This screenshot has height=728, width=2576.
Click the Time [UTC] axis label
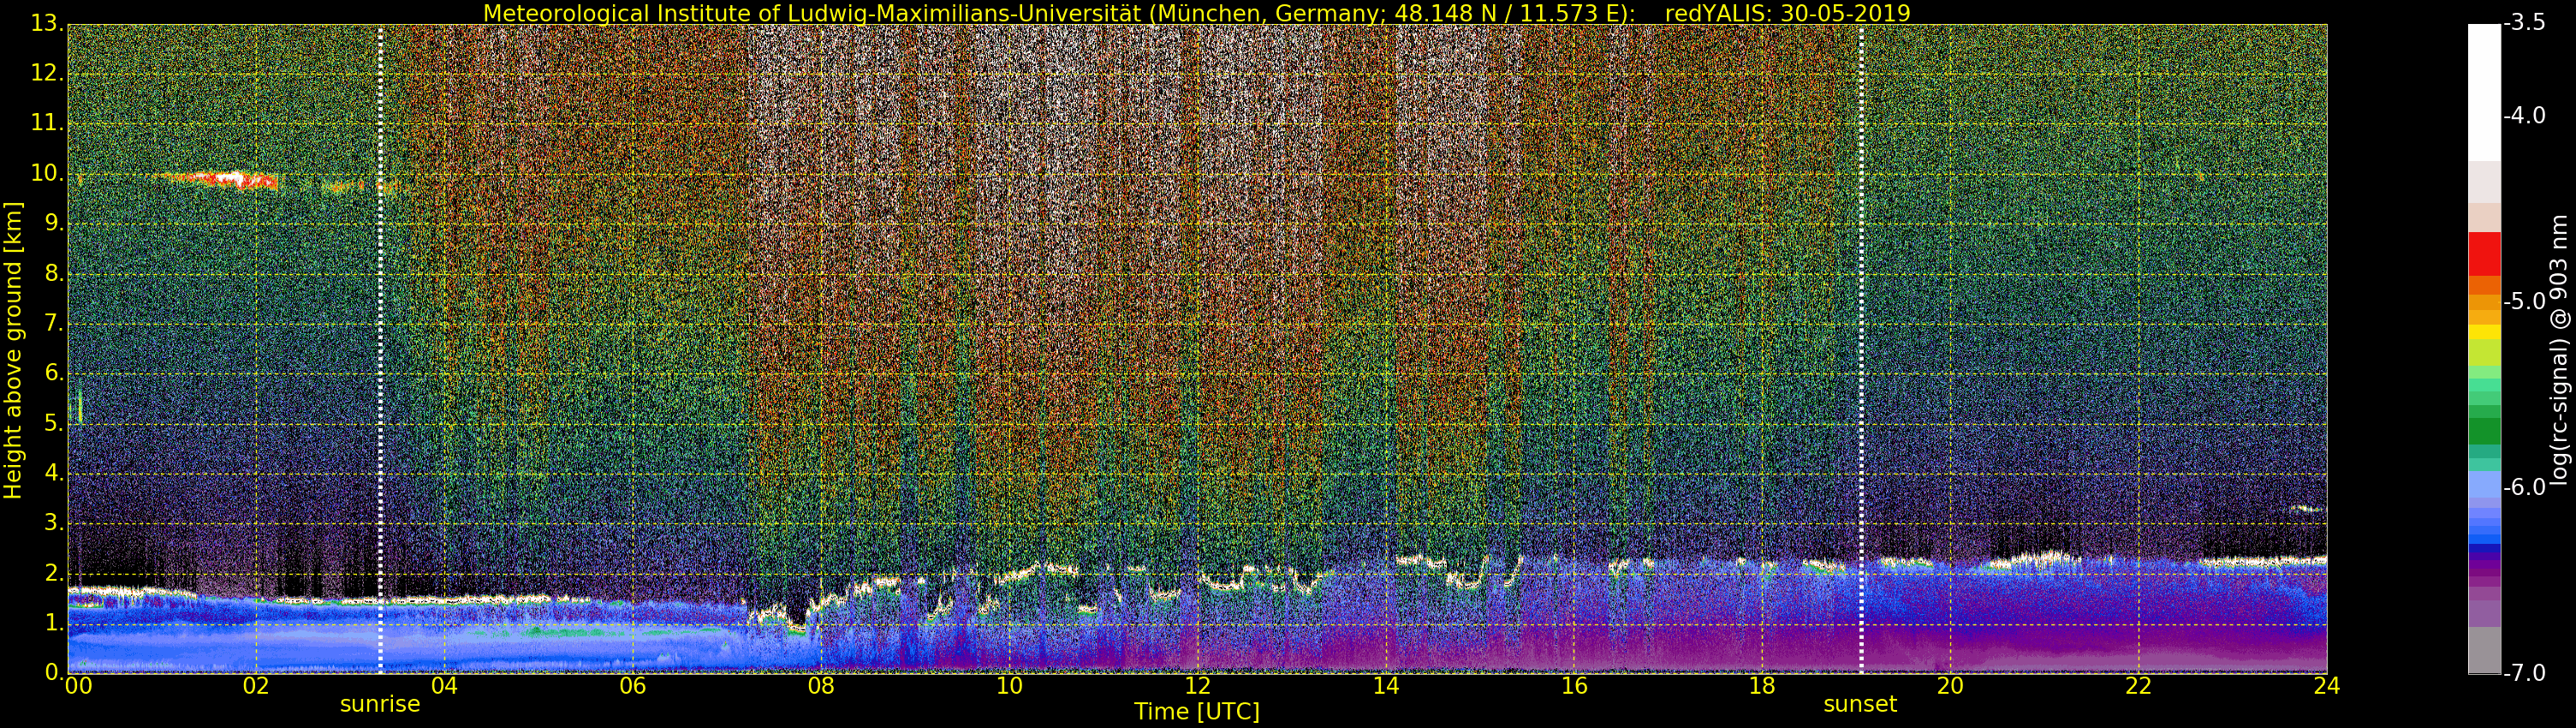pos(1197,712)
